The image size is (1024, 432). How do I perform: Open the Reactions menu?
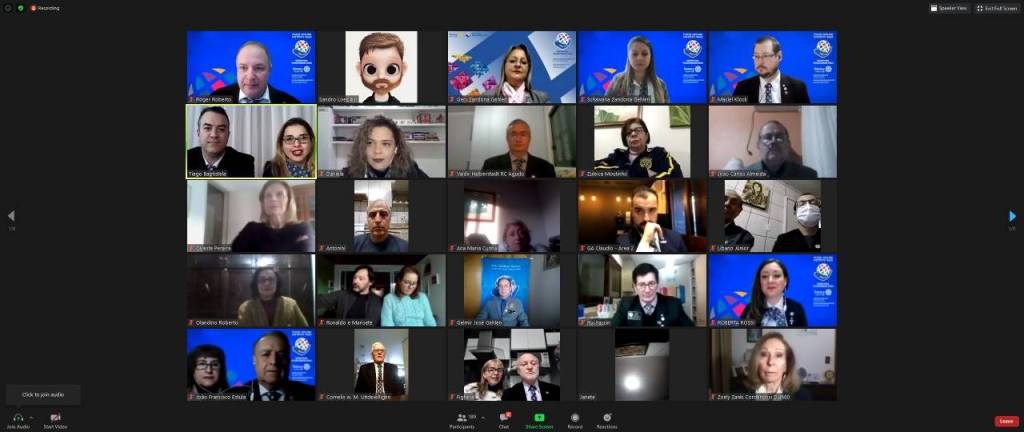tap(607, 417)
